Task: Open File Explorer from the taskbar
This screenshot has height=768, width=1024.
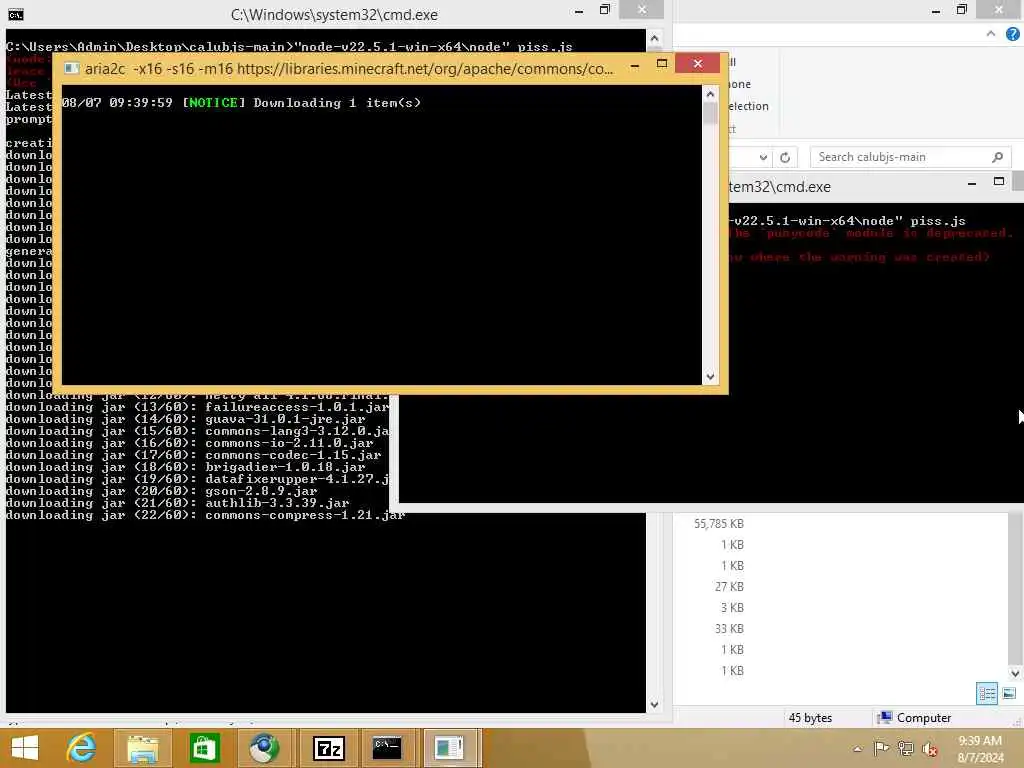Action: coord(143,748)
